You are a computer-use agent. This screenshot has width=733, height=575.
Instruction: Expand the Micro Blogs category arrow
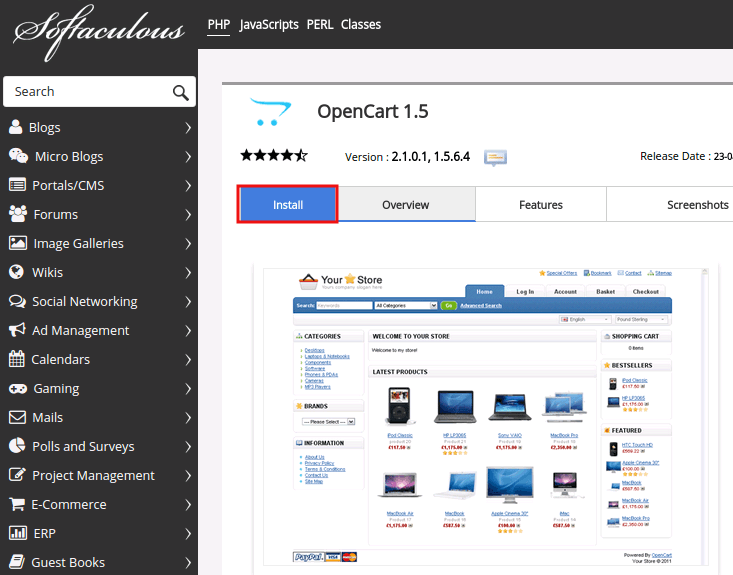188,157
